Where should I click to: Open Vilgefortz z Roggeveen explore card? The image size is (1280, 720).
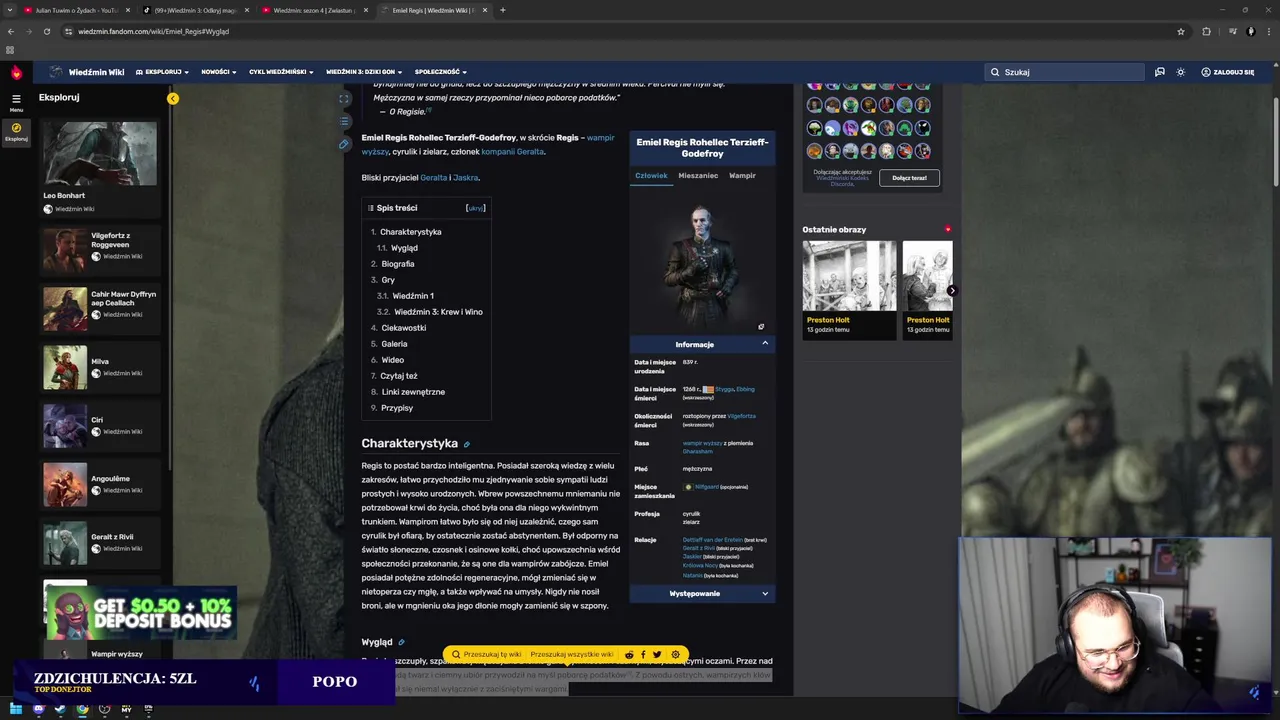99,250
